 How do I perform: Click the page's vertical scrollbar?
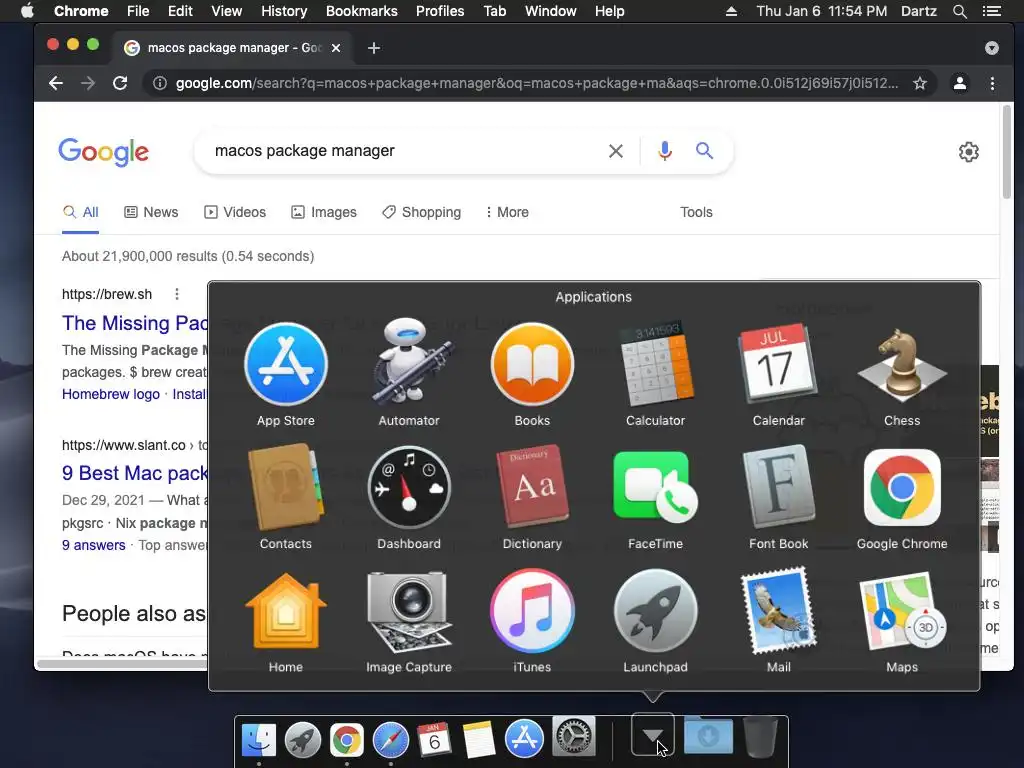(x=1006, y=152)
